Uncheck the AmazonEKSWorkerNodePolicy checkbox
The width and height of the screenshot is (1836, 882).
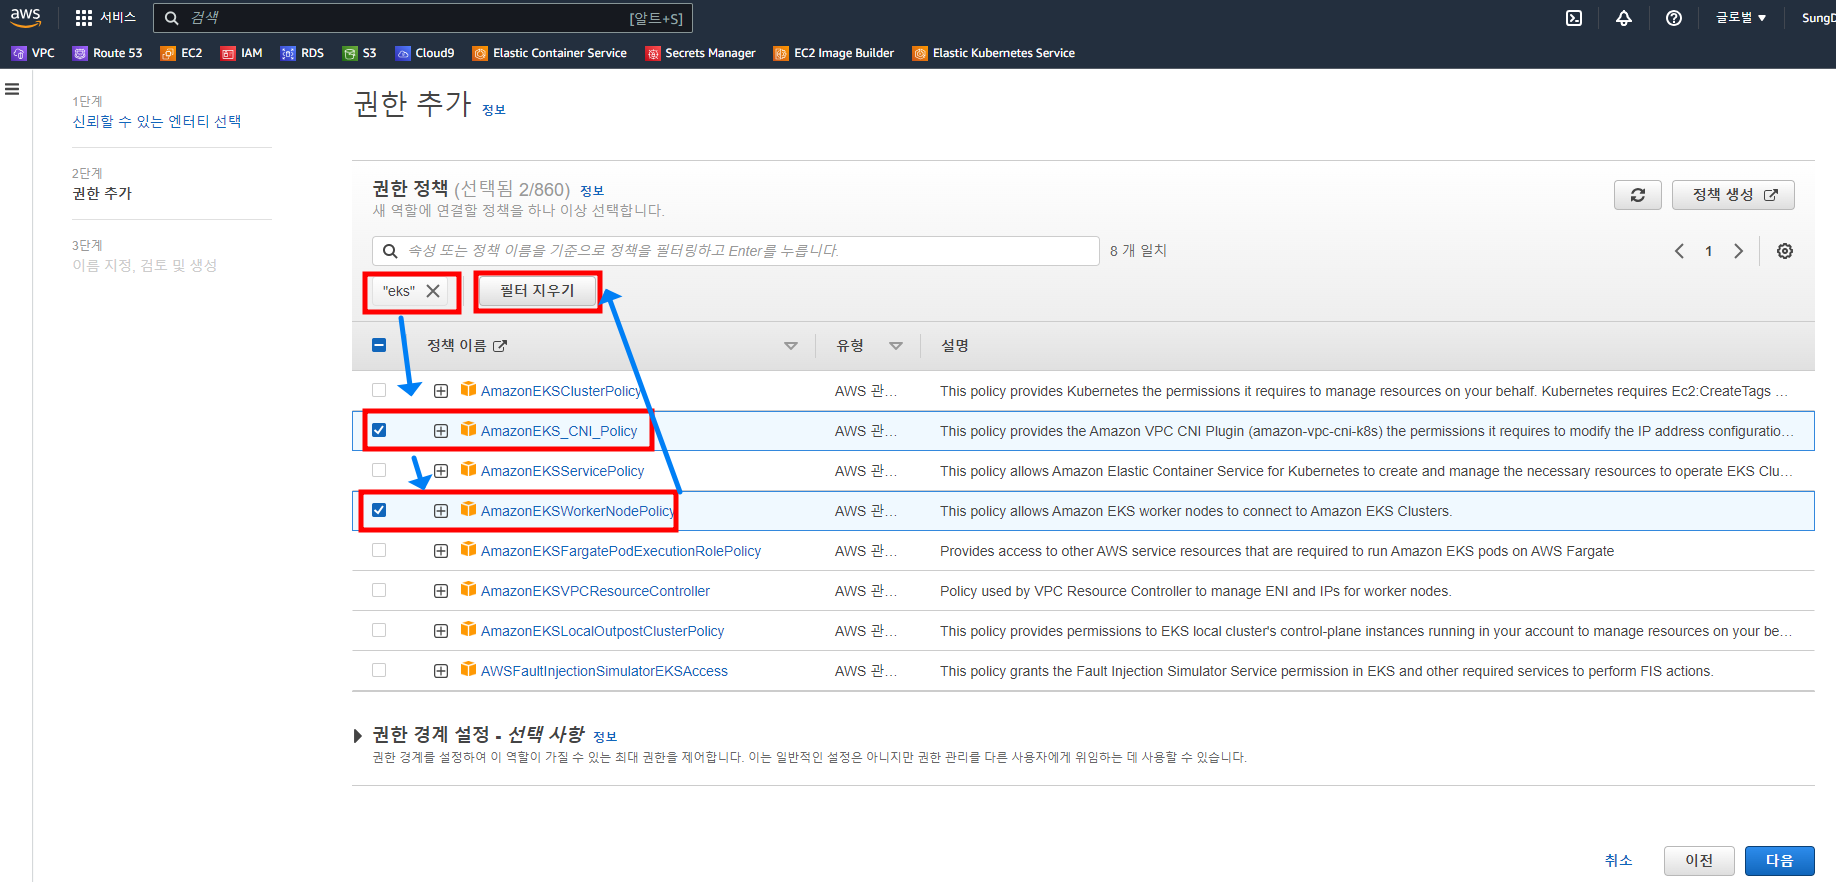click(379, 510)
